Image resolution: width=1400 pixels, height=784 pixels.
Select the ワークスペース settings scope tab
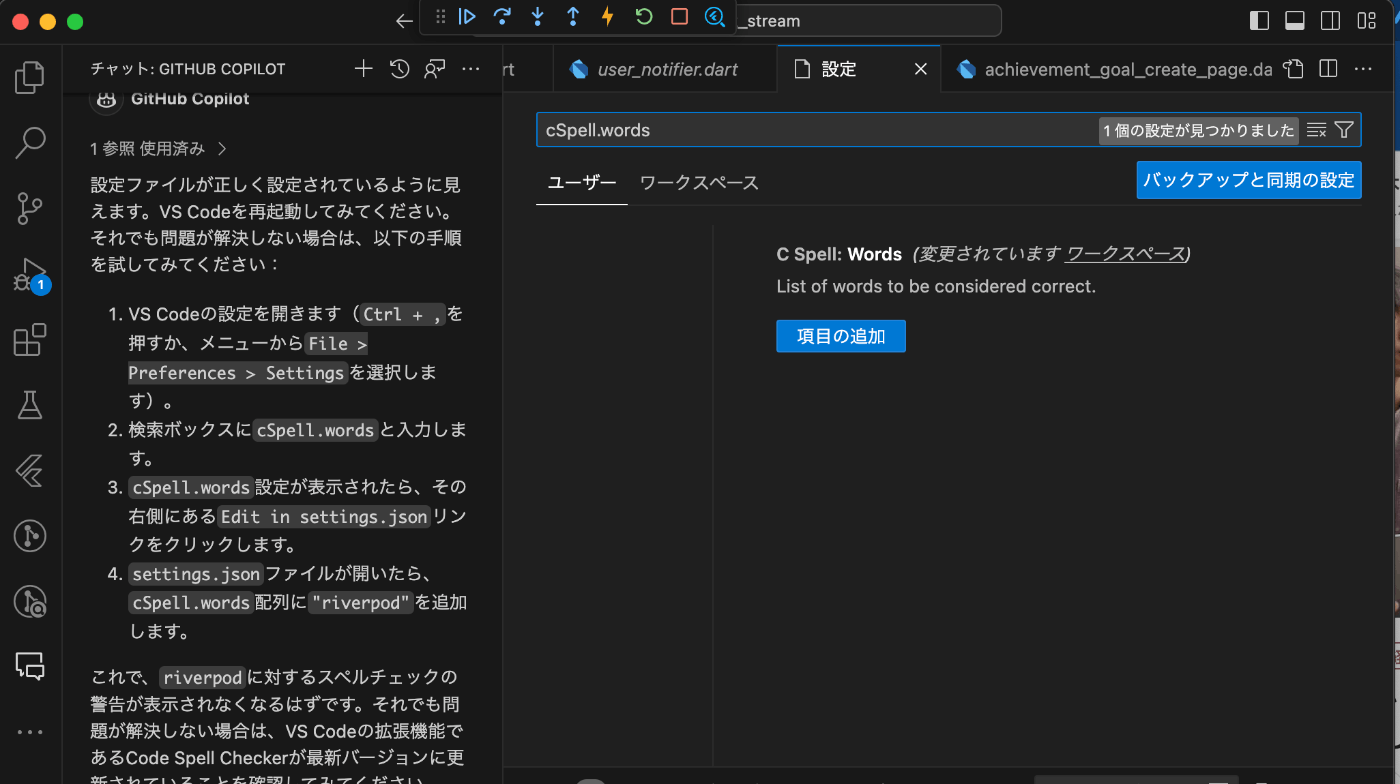699,182
